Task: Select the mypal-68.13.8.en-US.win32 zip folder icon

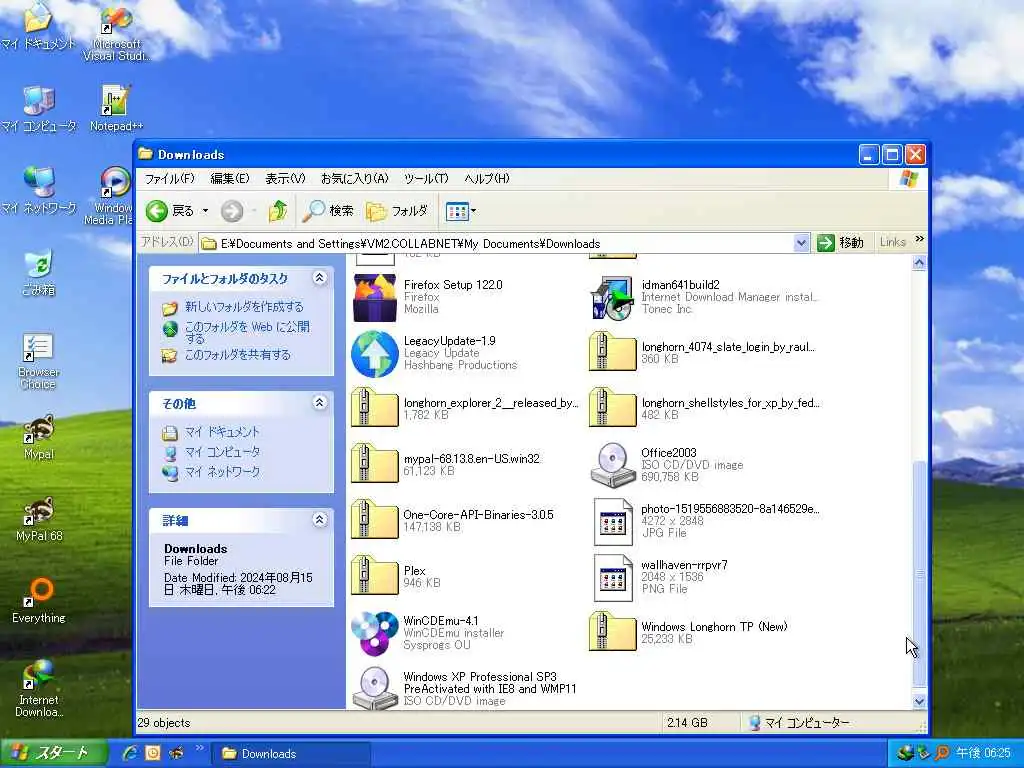Action: pos(374,463)
